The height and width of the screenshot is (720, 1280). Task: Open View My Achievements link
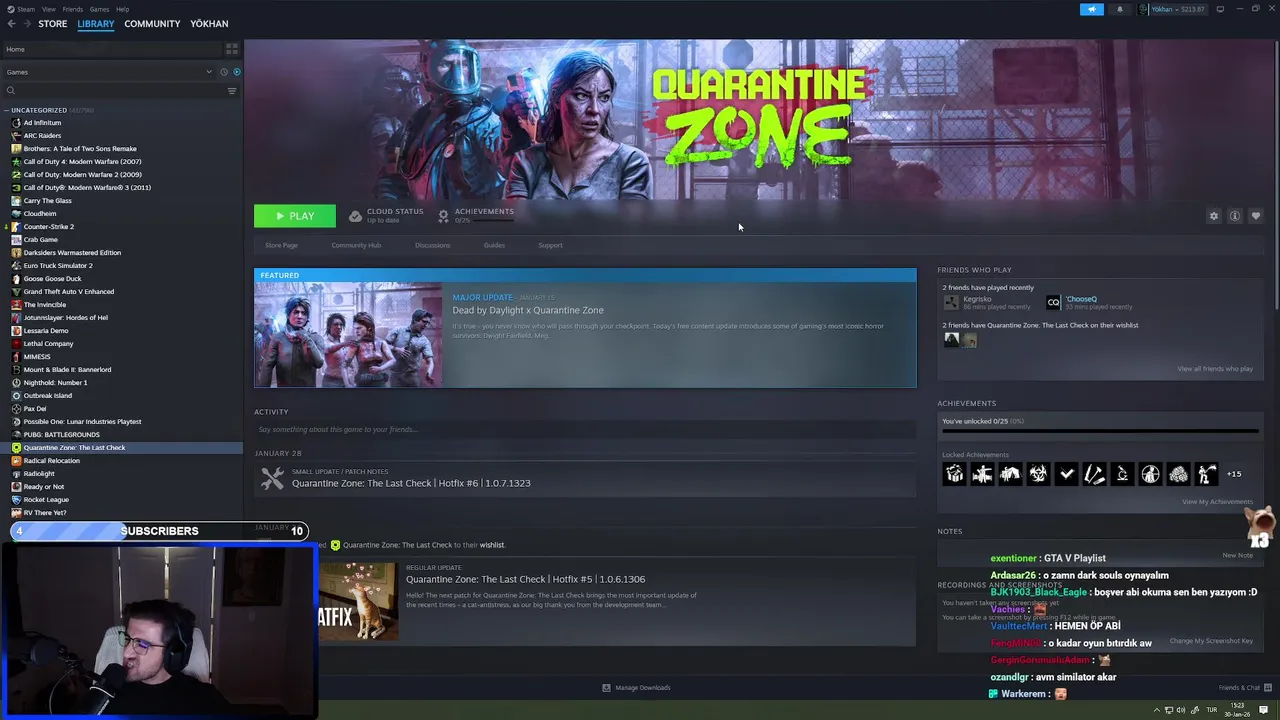point(1217,502)
